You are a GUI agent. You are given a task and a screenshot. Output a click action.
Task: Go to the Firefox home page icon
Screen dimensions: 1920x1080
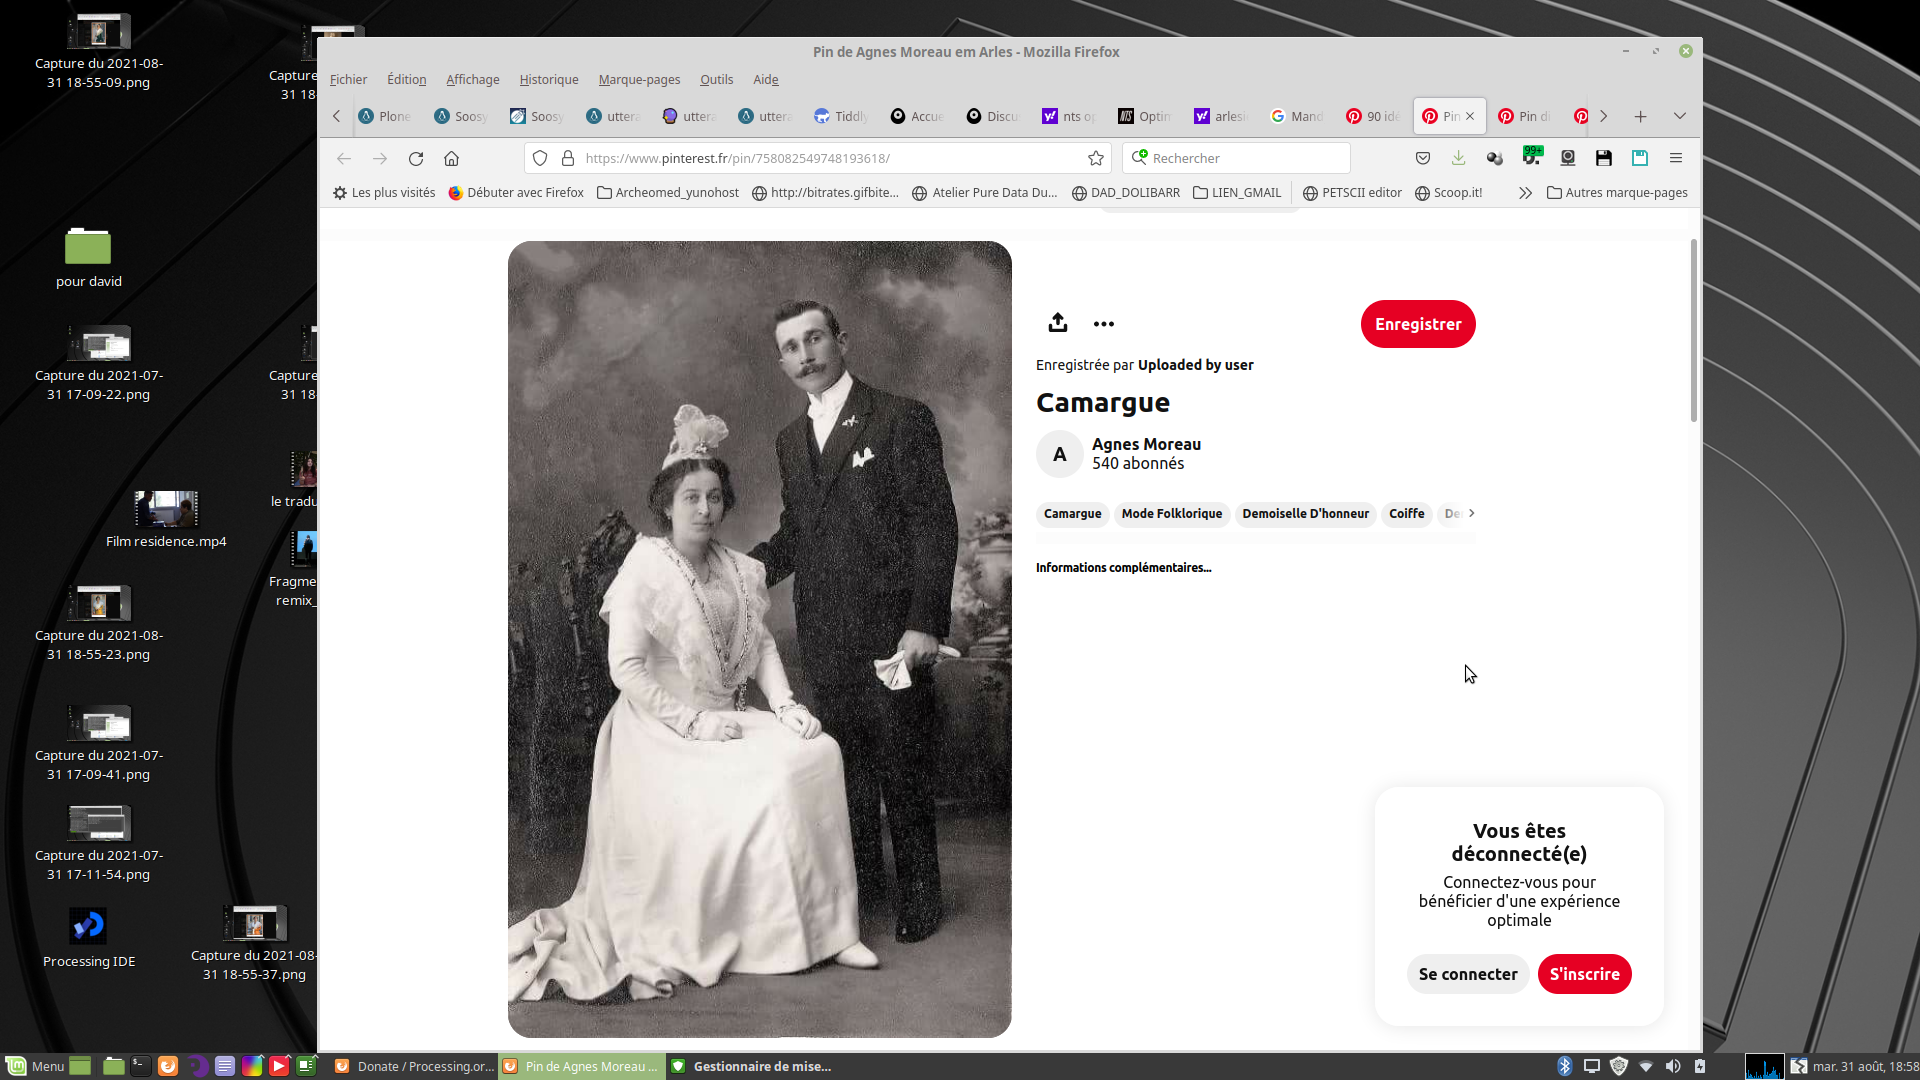click(452, 158)
